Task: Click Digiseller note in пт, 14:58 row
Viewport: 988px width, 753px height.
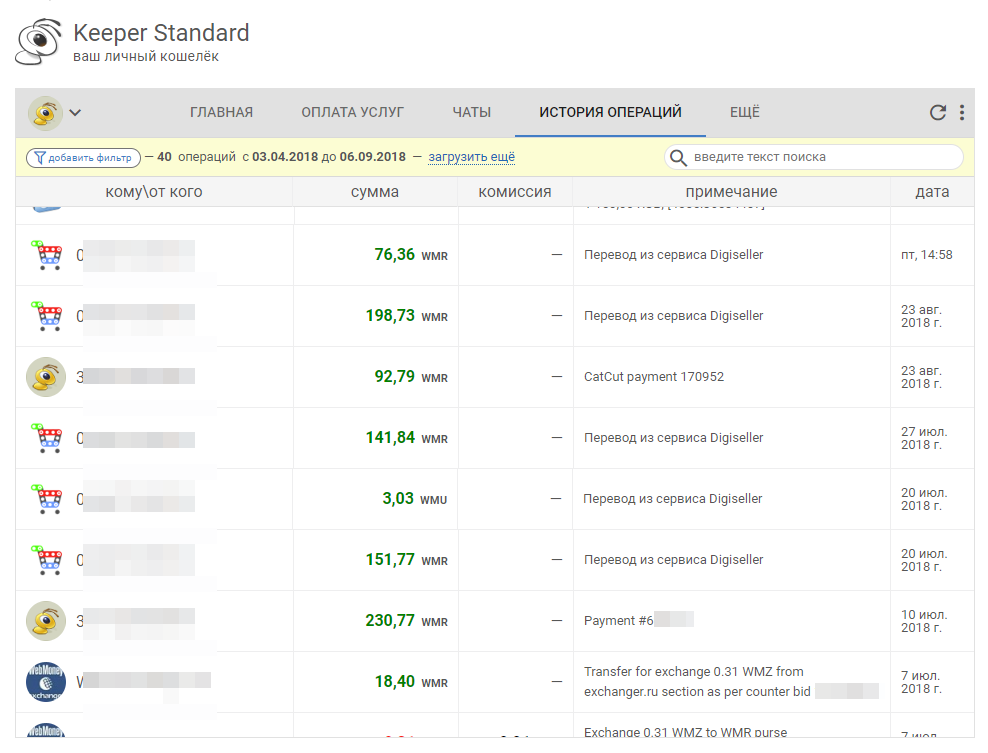Action: coord(673,255)
